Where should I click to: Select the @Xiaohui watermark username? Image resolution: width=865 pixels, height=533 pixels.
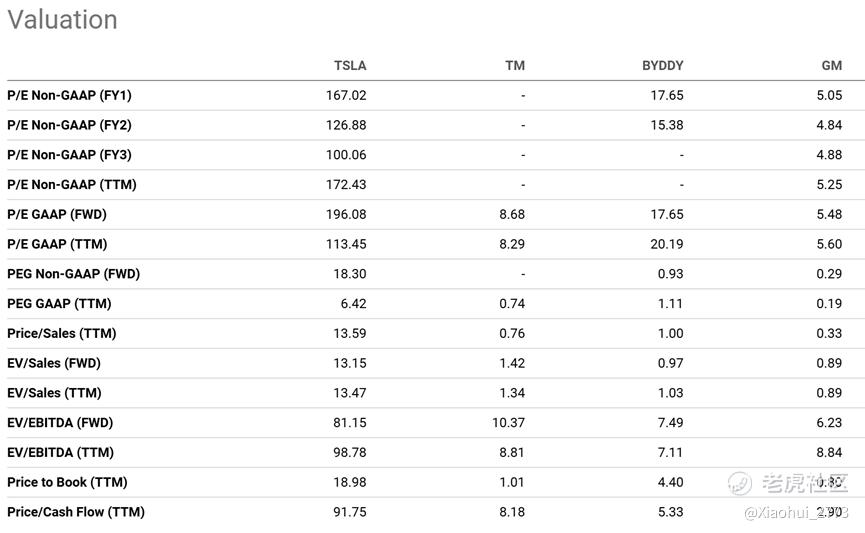[x=796, y=513]
